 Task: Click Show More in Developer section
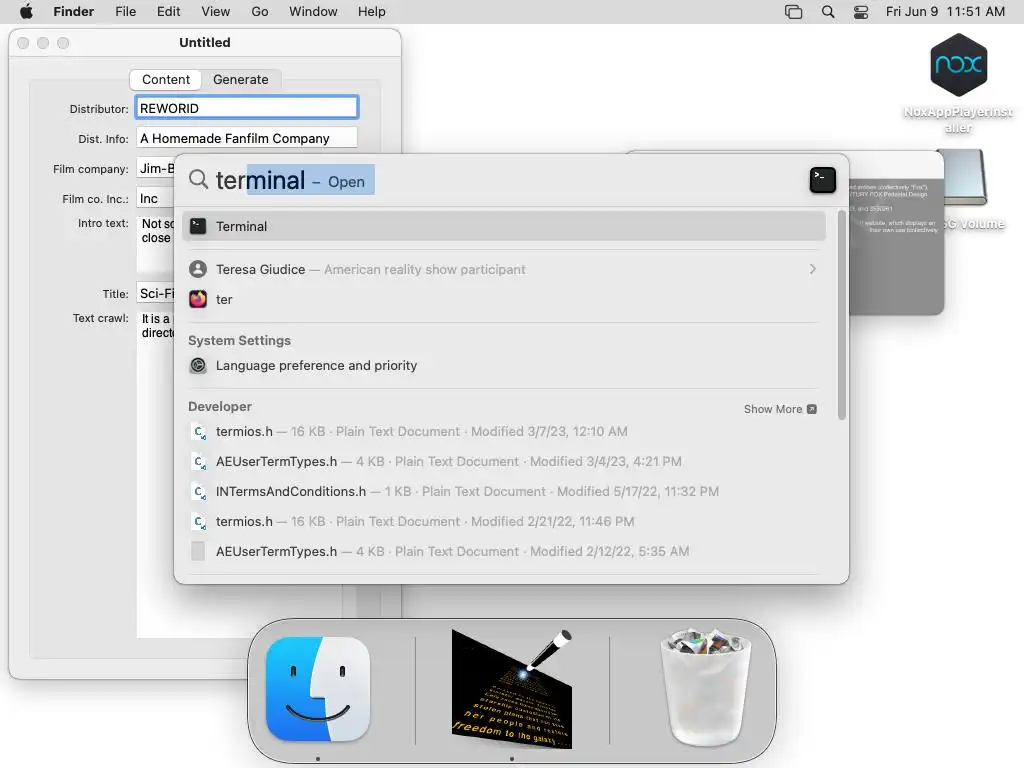[x=773, y=409]
